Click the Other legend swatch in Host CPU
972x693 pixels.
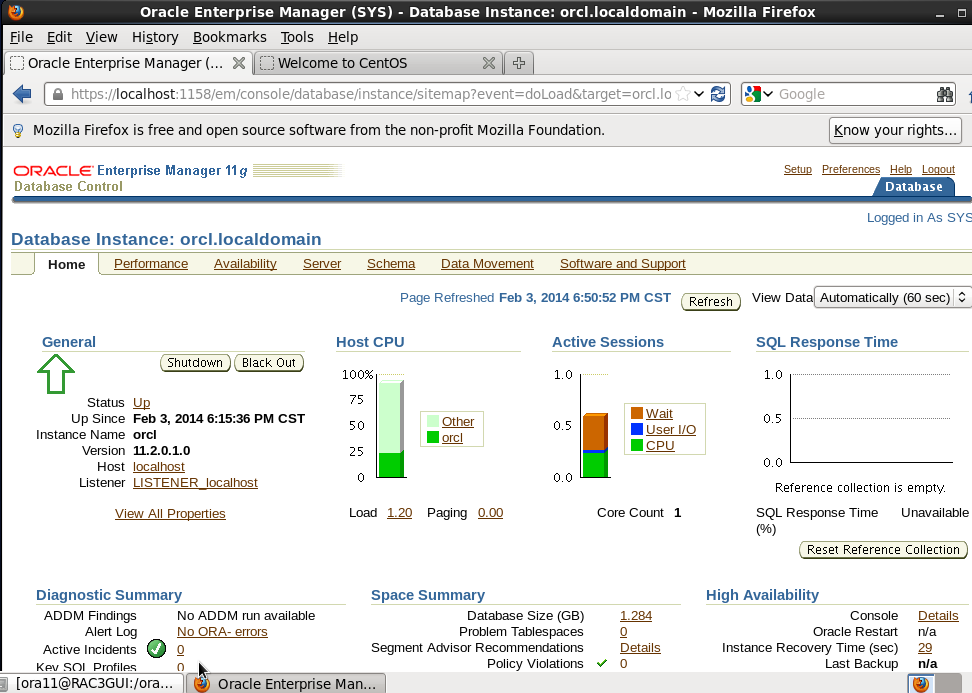point(433,422)
